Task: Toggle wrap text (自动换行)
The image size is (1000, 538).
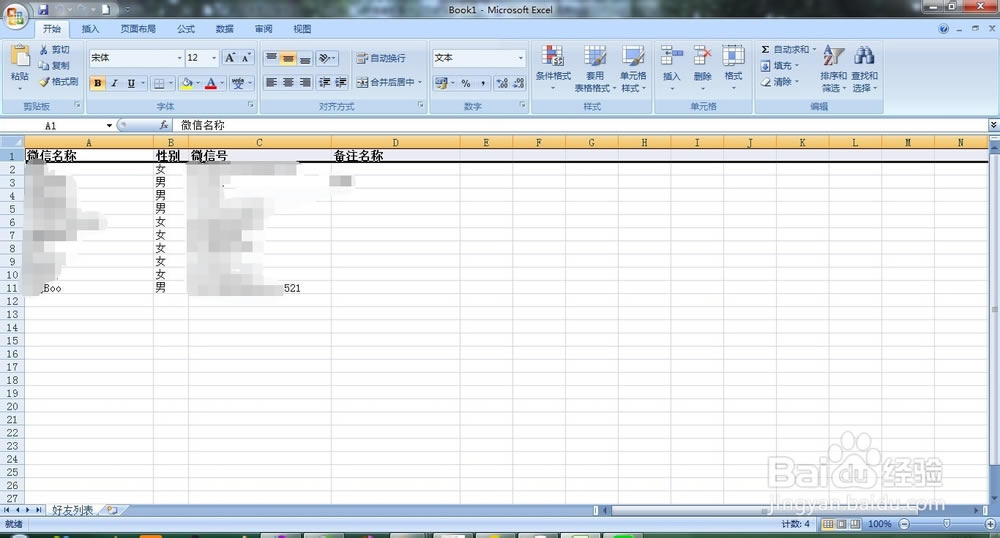Action: (381, 58)
